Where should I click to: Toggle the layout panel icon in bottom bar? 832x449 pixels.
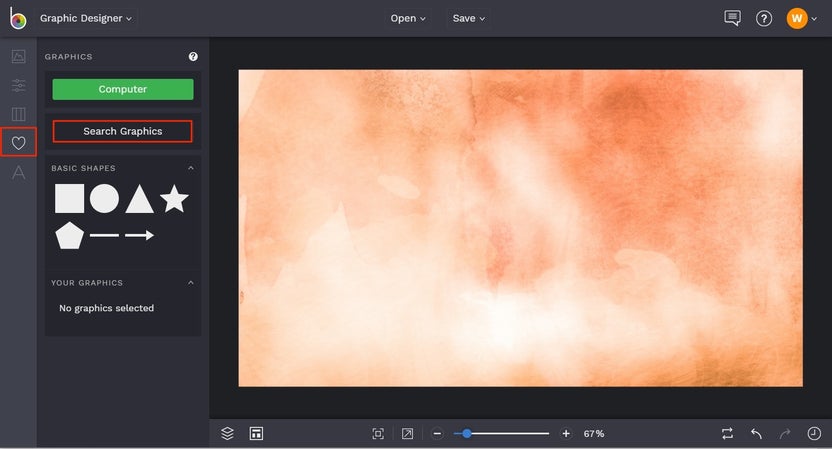[256, 434]
